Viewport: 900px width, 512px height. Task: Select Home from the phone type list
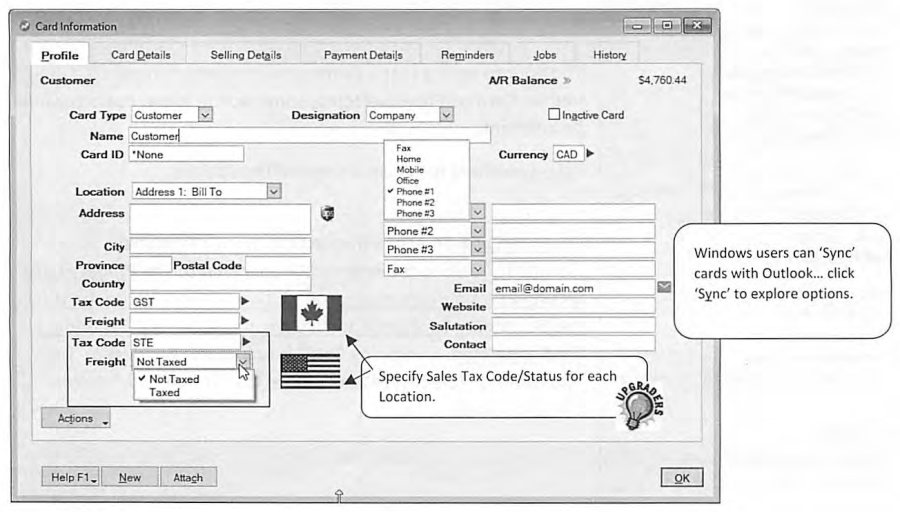(408, 158)
